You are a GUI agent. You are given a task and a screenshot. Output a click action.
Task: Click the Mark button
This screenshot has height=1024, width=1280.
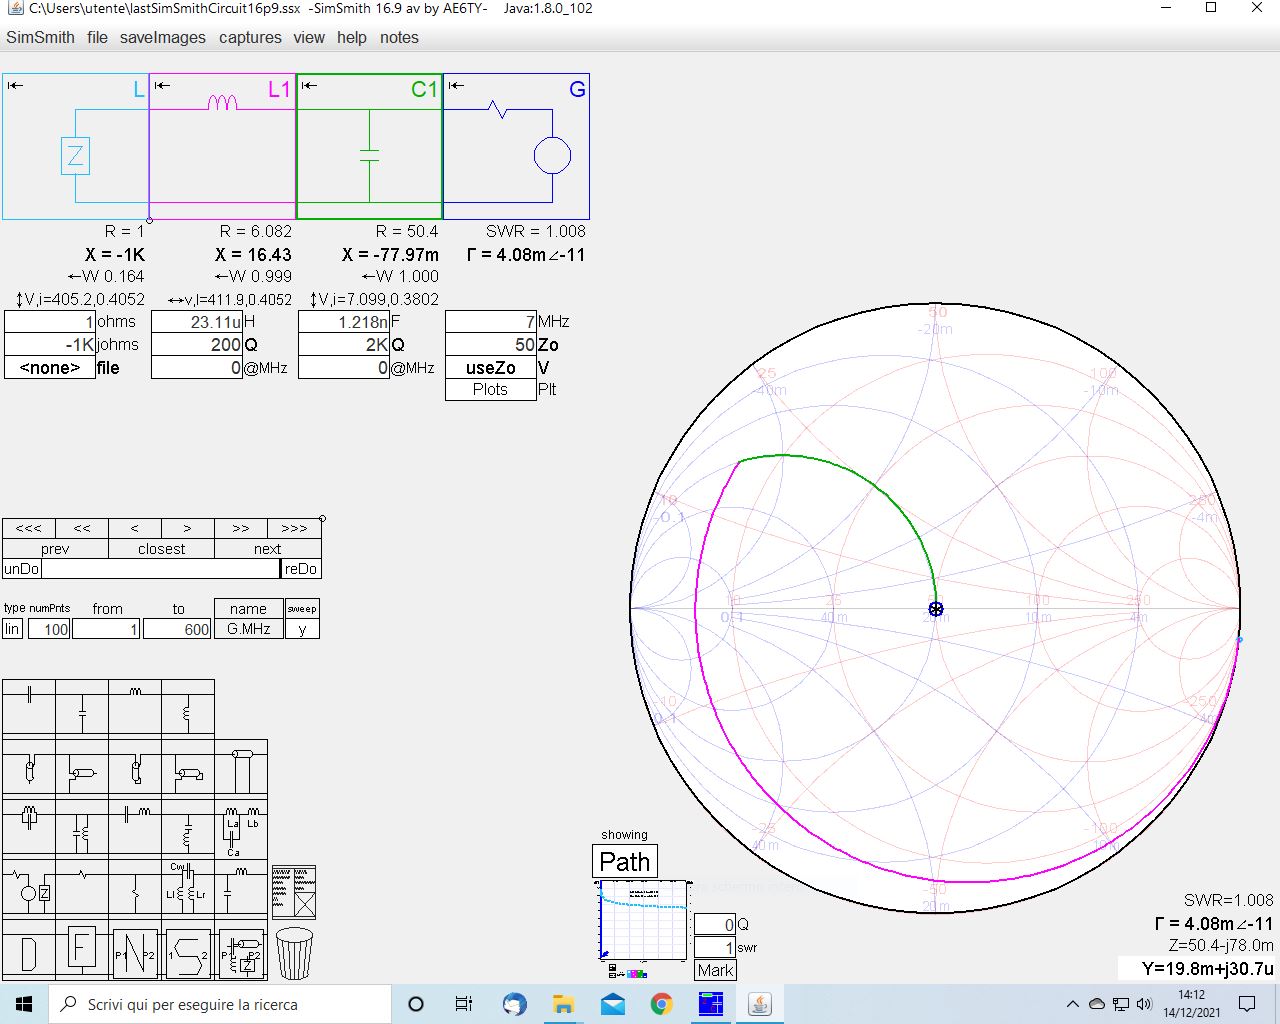[716, 970]
